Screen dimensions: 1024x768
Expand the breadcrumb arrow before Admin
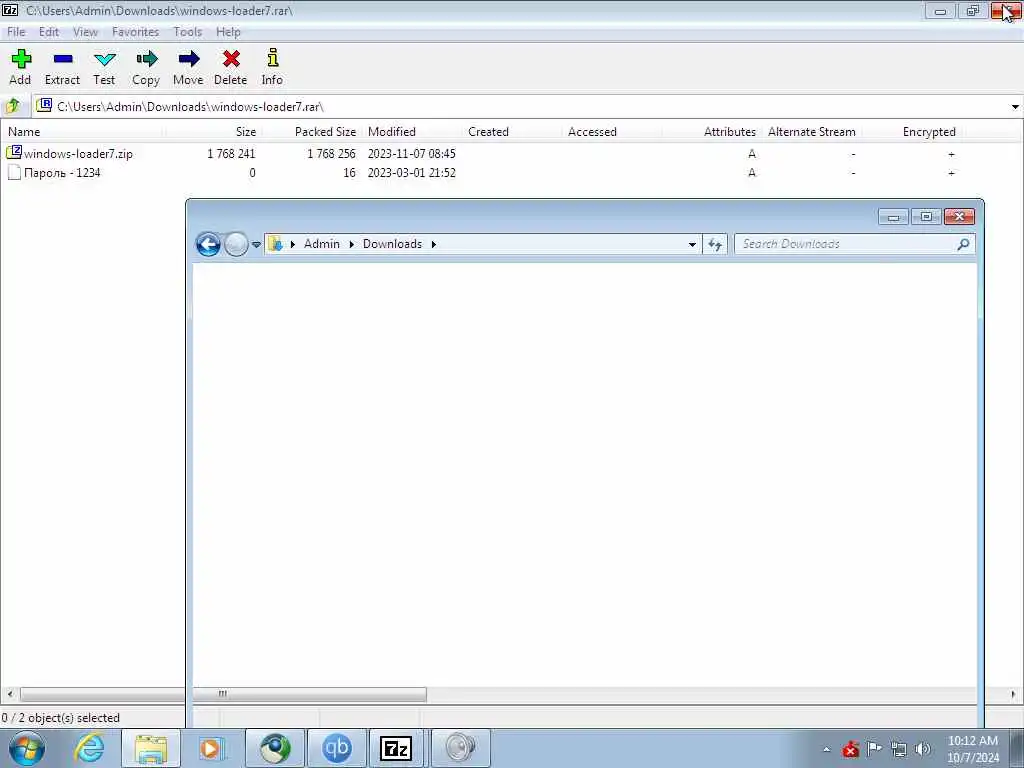[x=293, y=244]
